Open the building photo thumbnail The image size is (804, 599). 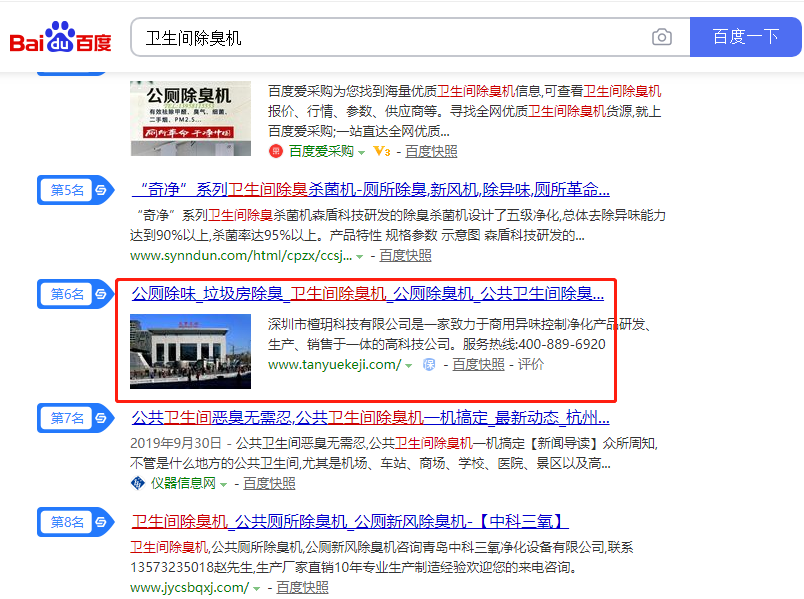pyautogui.click(x=191, y=351)
